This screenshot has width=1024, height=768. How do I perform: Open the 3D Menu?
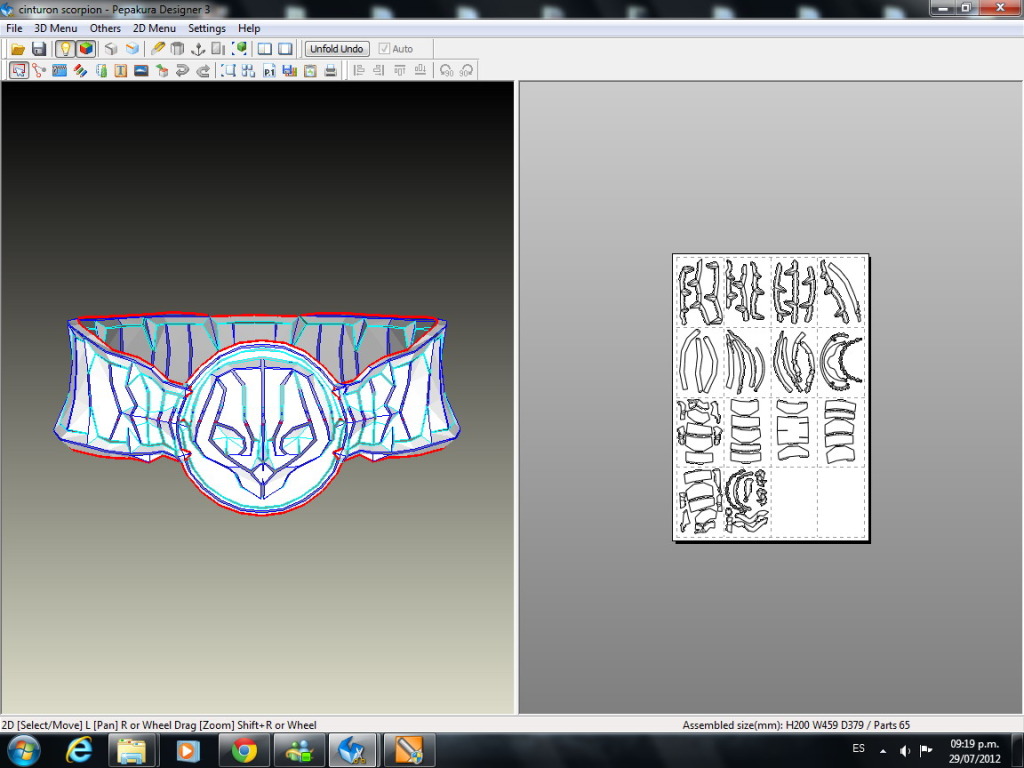click(x=56, y=28)
